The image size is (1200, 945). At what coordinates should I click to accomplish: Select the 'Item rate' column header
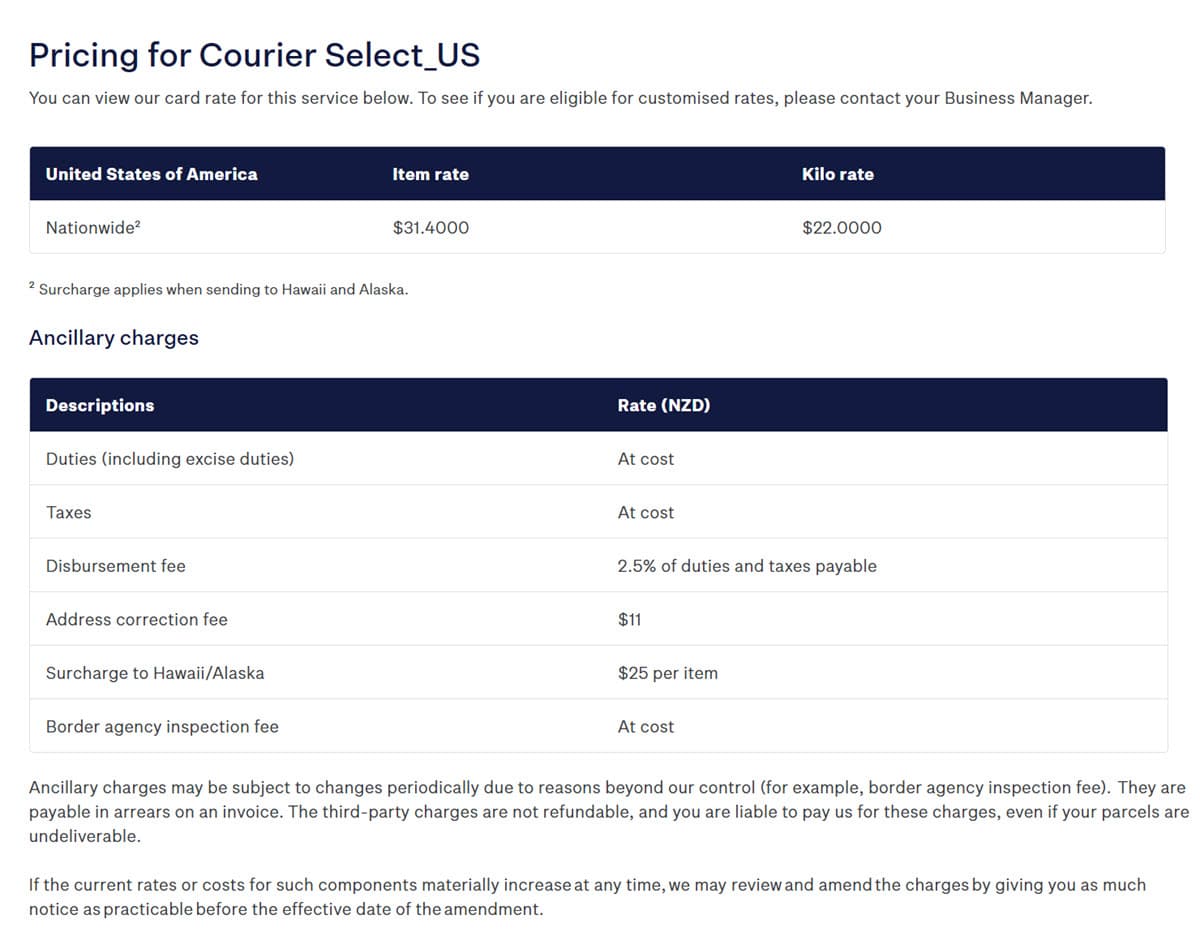(430, 174)
